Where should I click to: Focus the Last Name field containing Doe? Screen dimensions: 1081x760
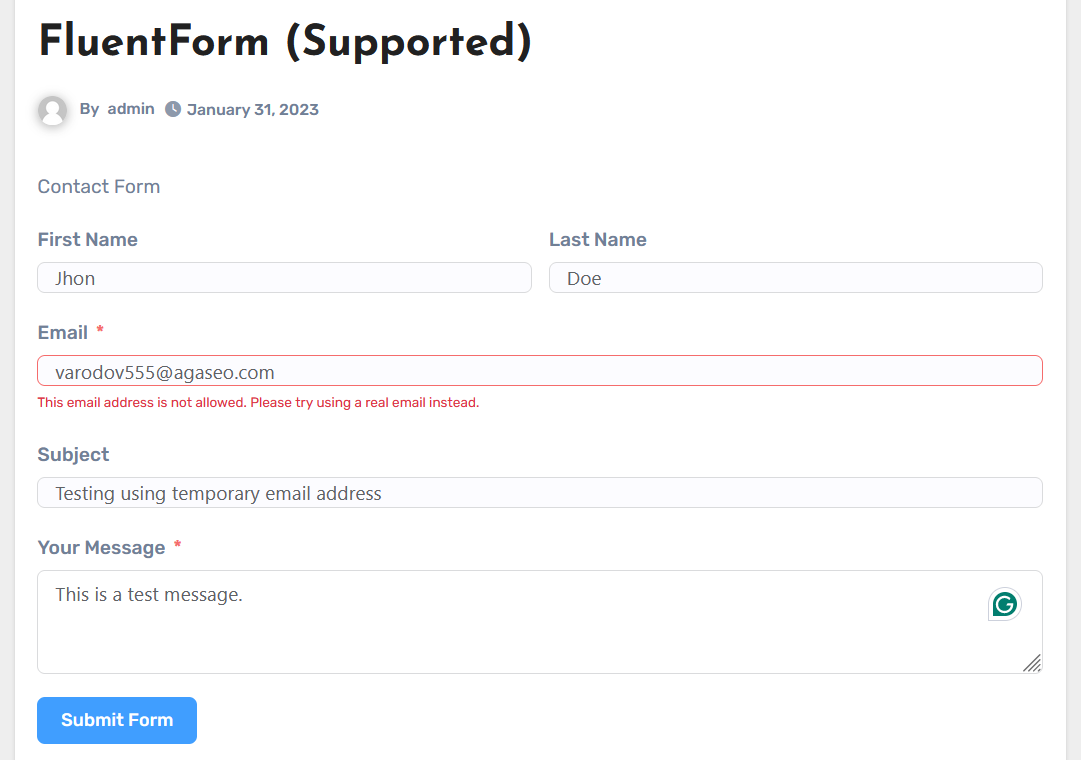tap(795, 278)
